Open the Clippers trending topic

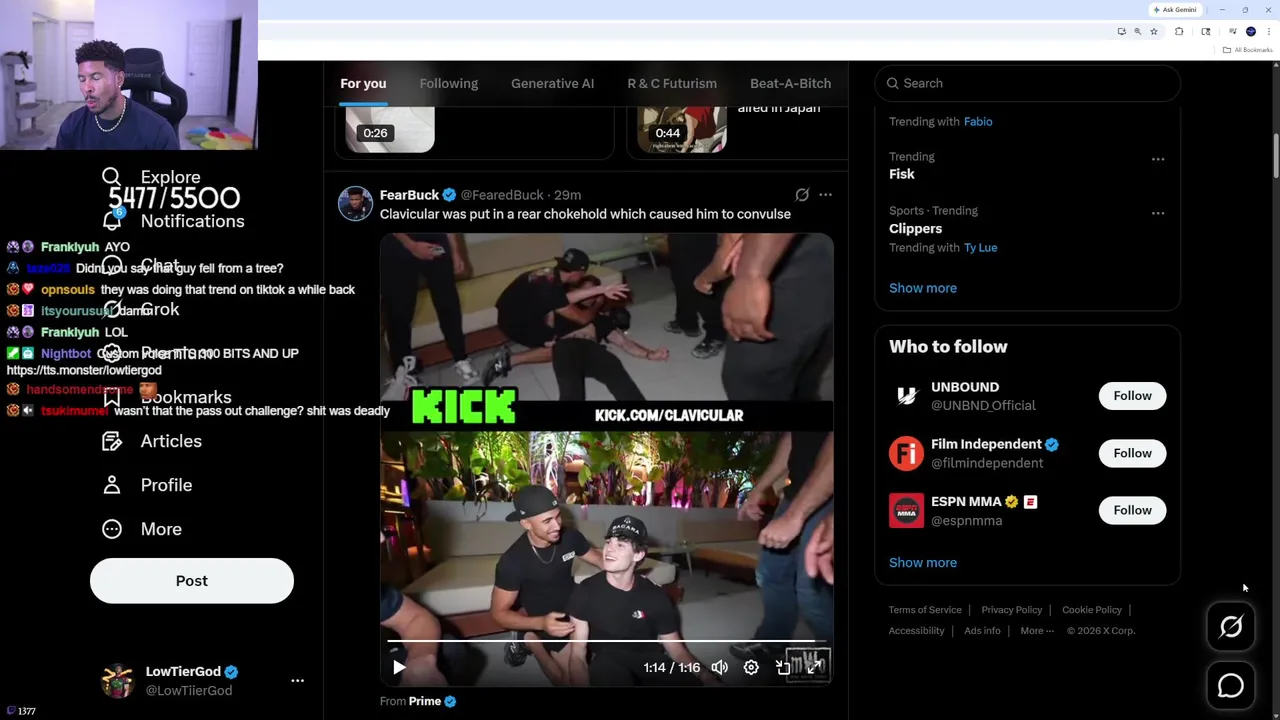pos(915,229)
